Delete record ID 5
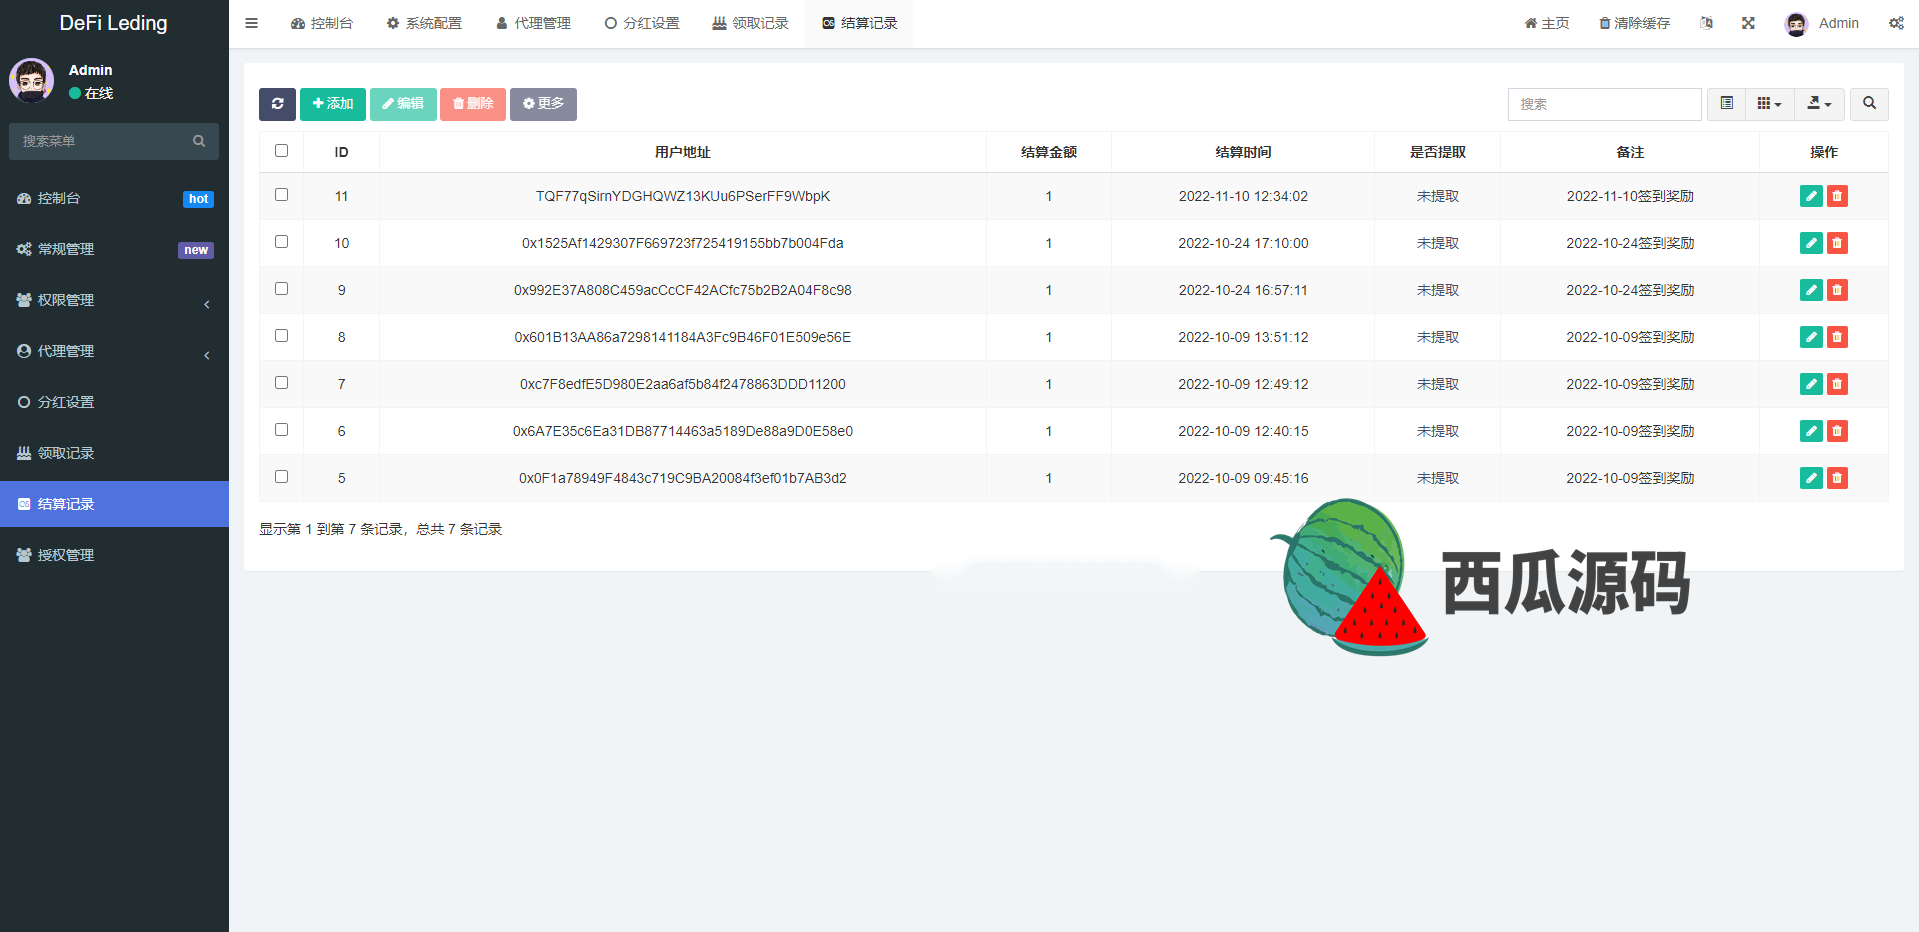 [1837, 478]
